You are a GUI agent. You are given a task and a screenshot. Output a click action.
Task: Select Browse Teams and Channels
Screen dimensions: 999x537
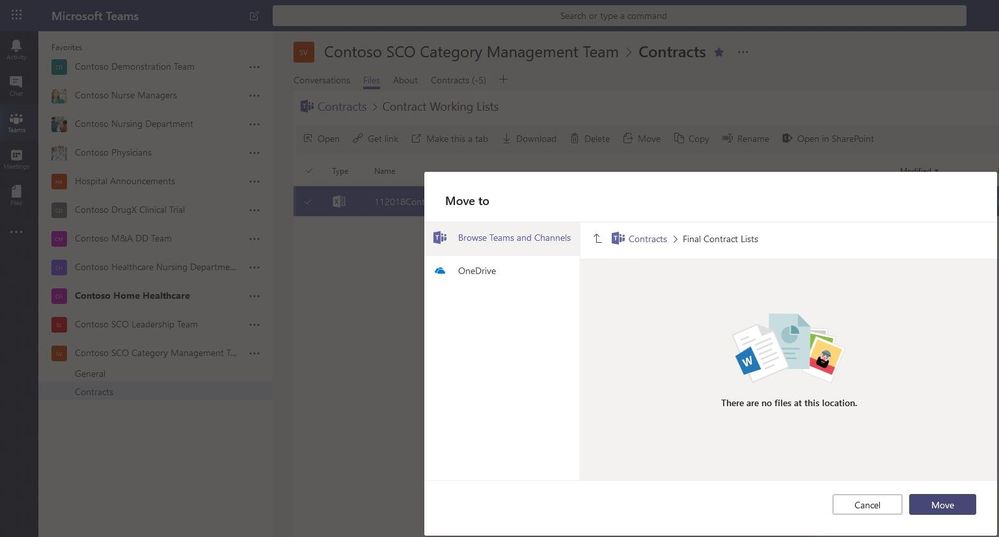[502, 238]
